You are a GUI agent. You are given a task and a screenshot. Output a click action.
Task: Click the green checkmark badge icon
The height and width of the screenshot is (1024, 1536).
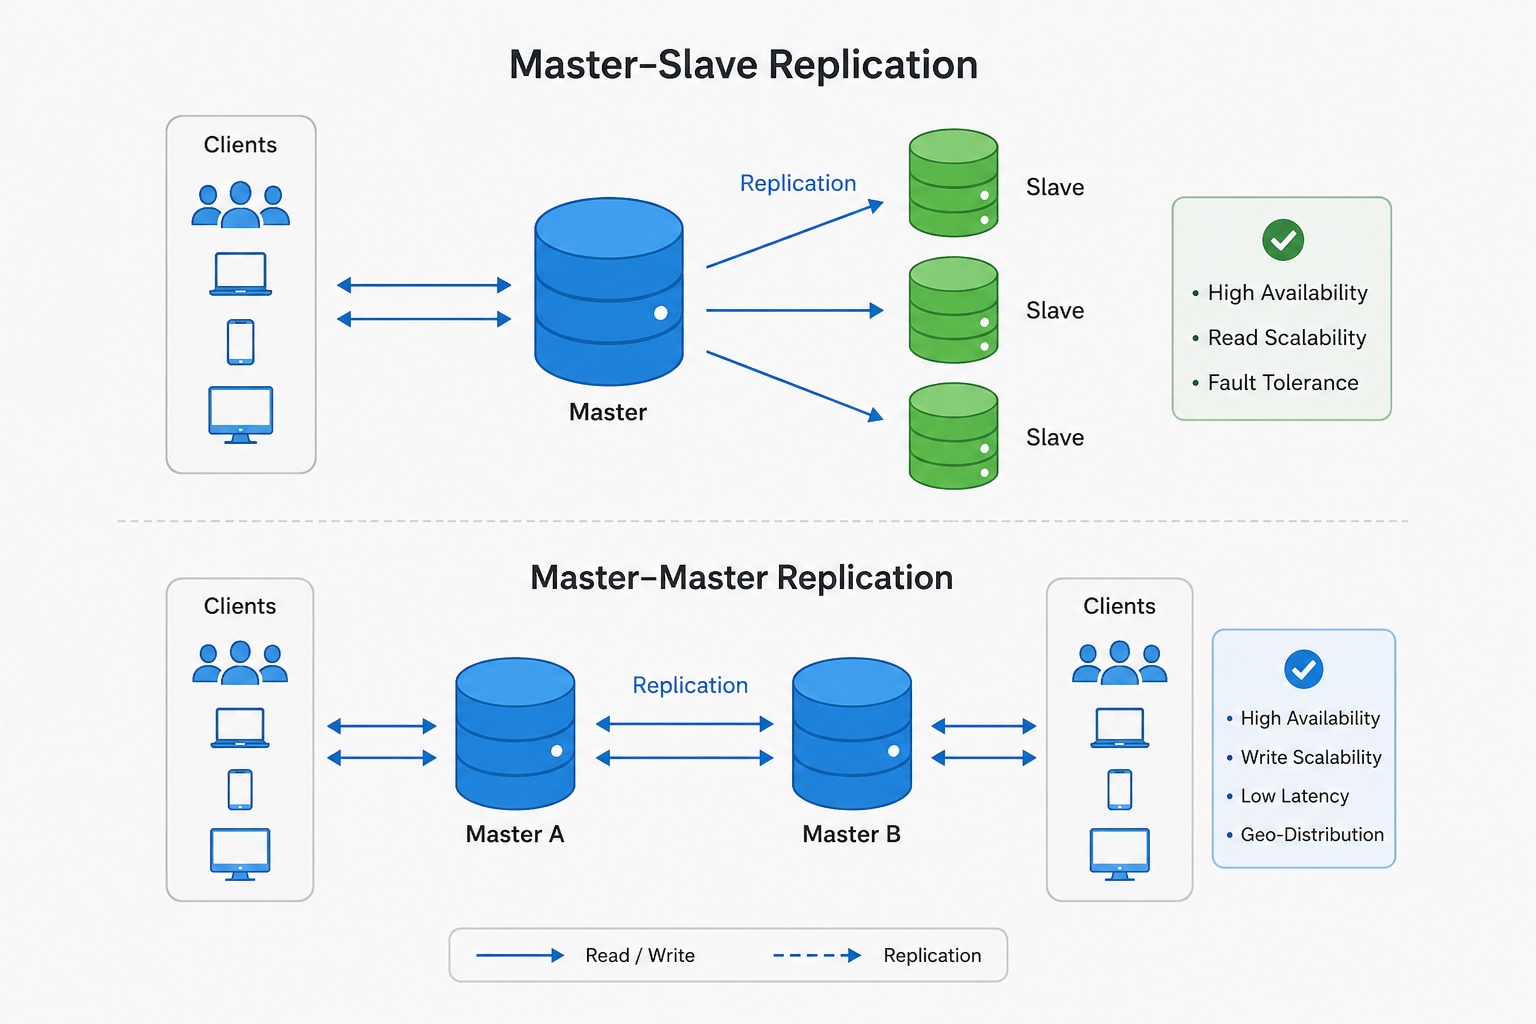[x=1283, y=240]
